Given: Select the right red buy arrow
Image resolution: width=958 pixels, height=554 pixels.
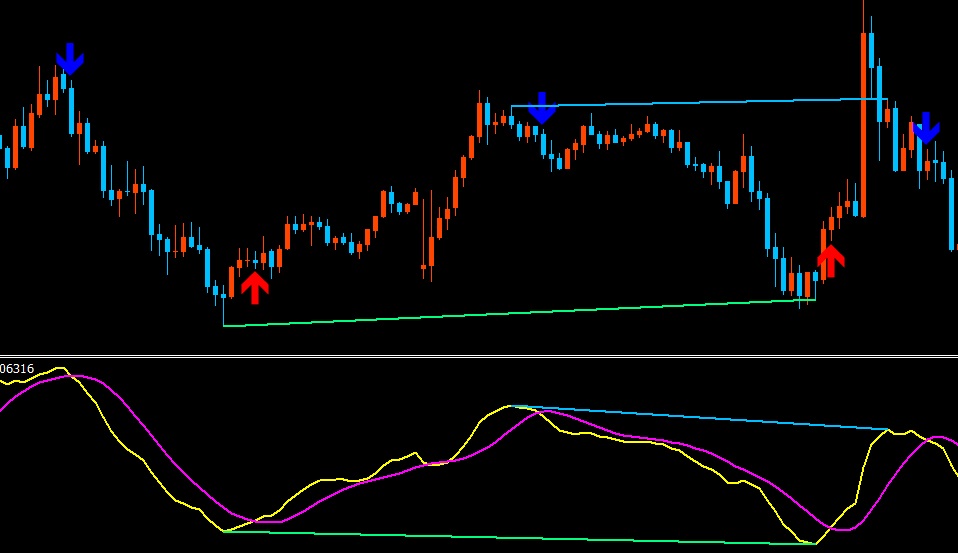Looking at the screenshot, I should coord(830,261).
